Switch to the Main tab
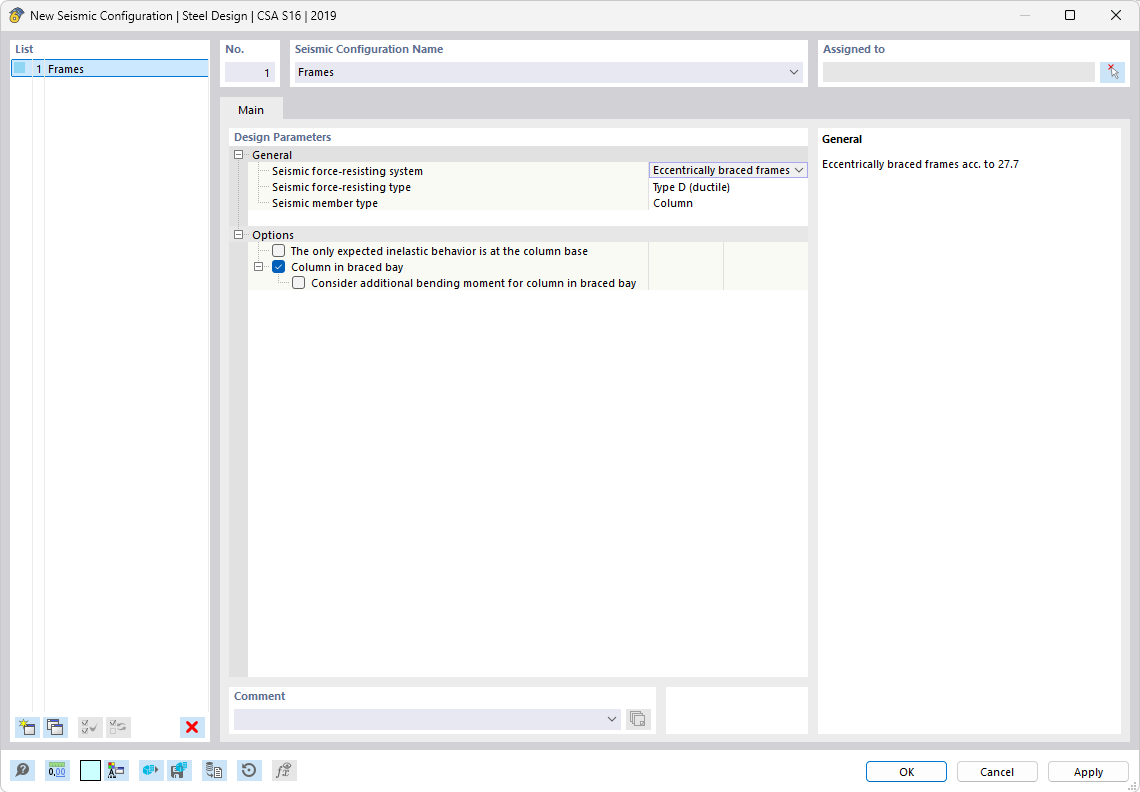 251,109
